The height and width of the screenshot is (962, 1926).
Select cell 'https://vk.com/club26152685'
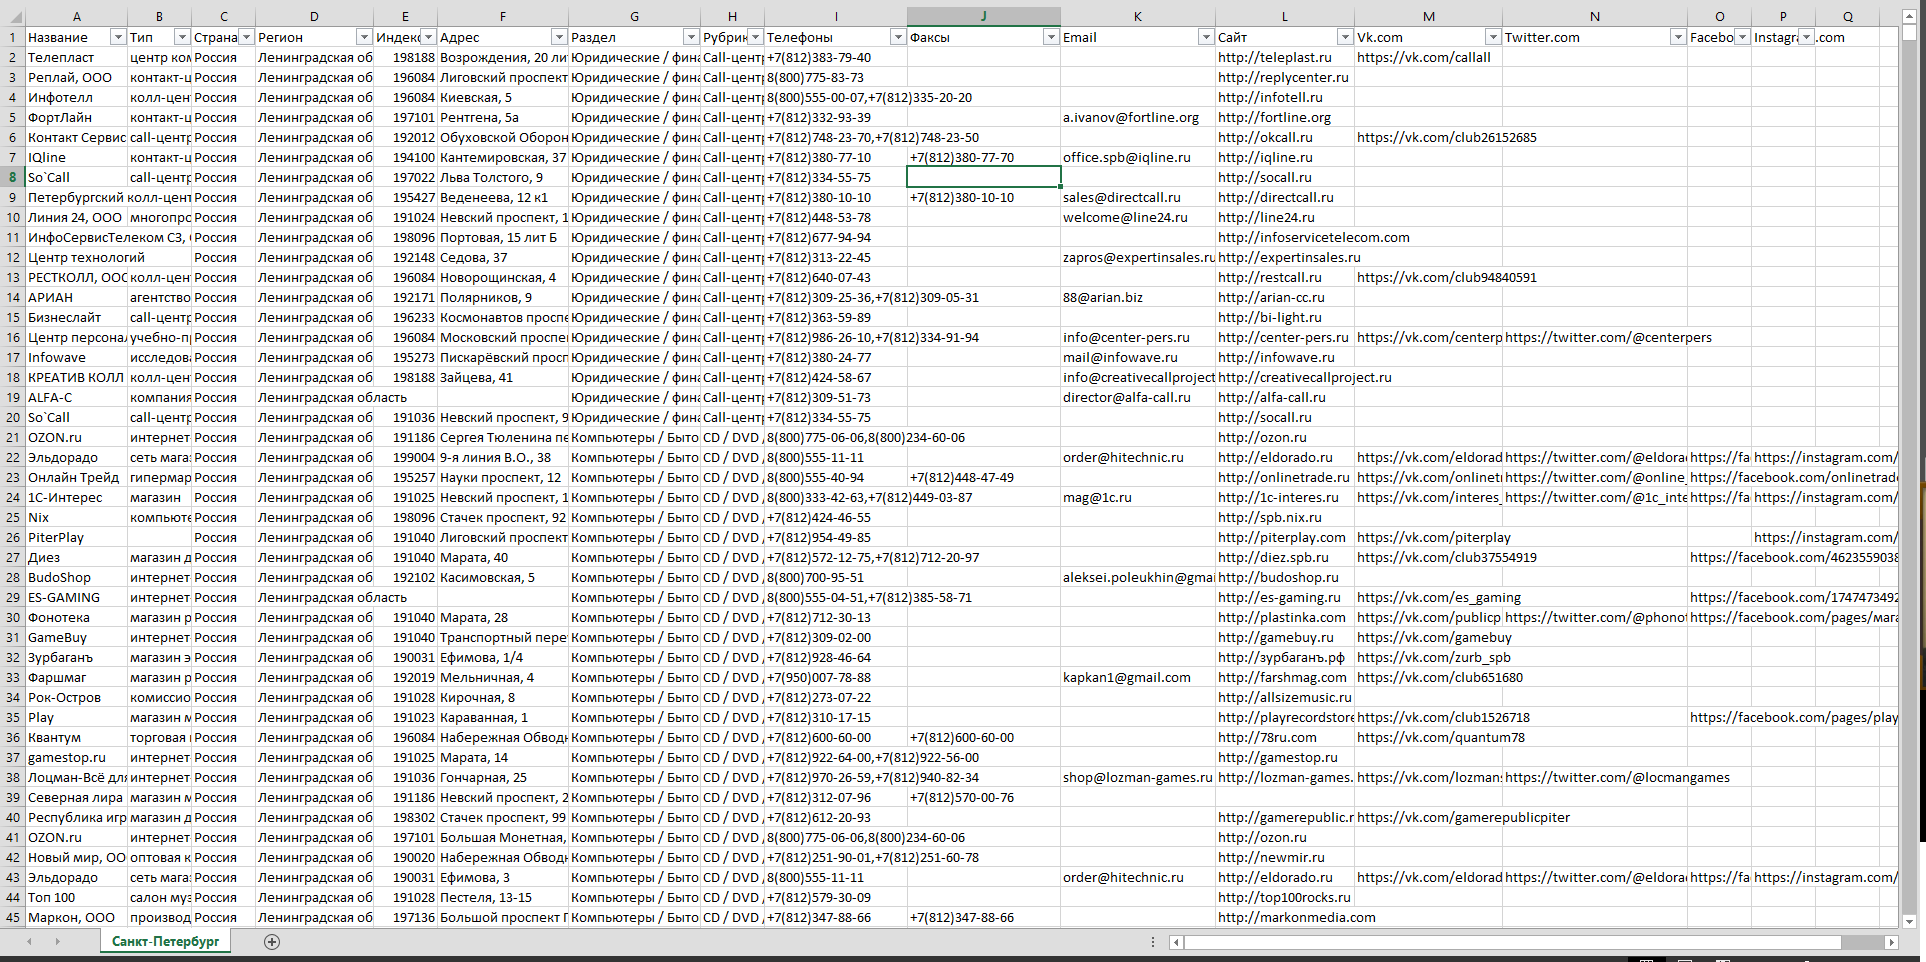click(1429, 137)
